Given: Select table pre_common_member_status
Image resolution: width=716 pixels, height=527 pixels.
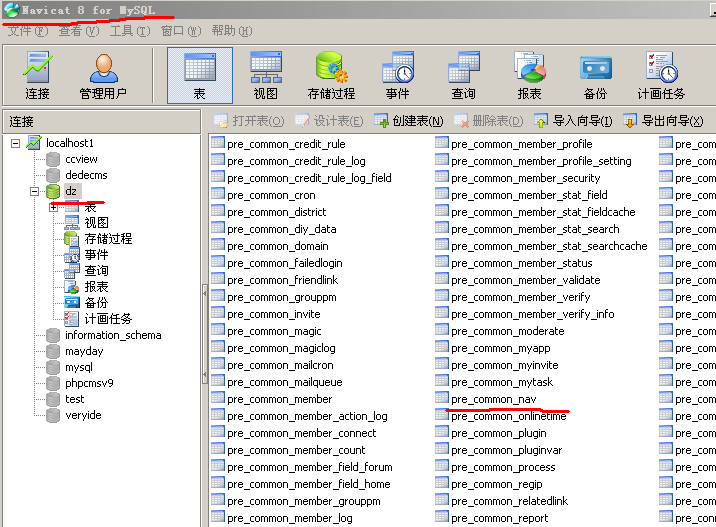Looking at the screenshot, I should (x=522, y=264).
